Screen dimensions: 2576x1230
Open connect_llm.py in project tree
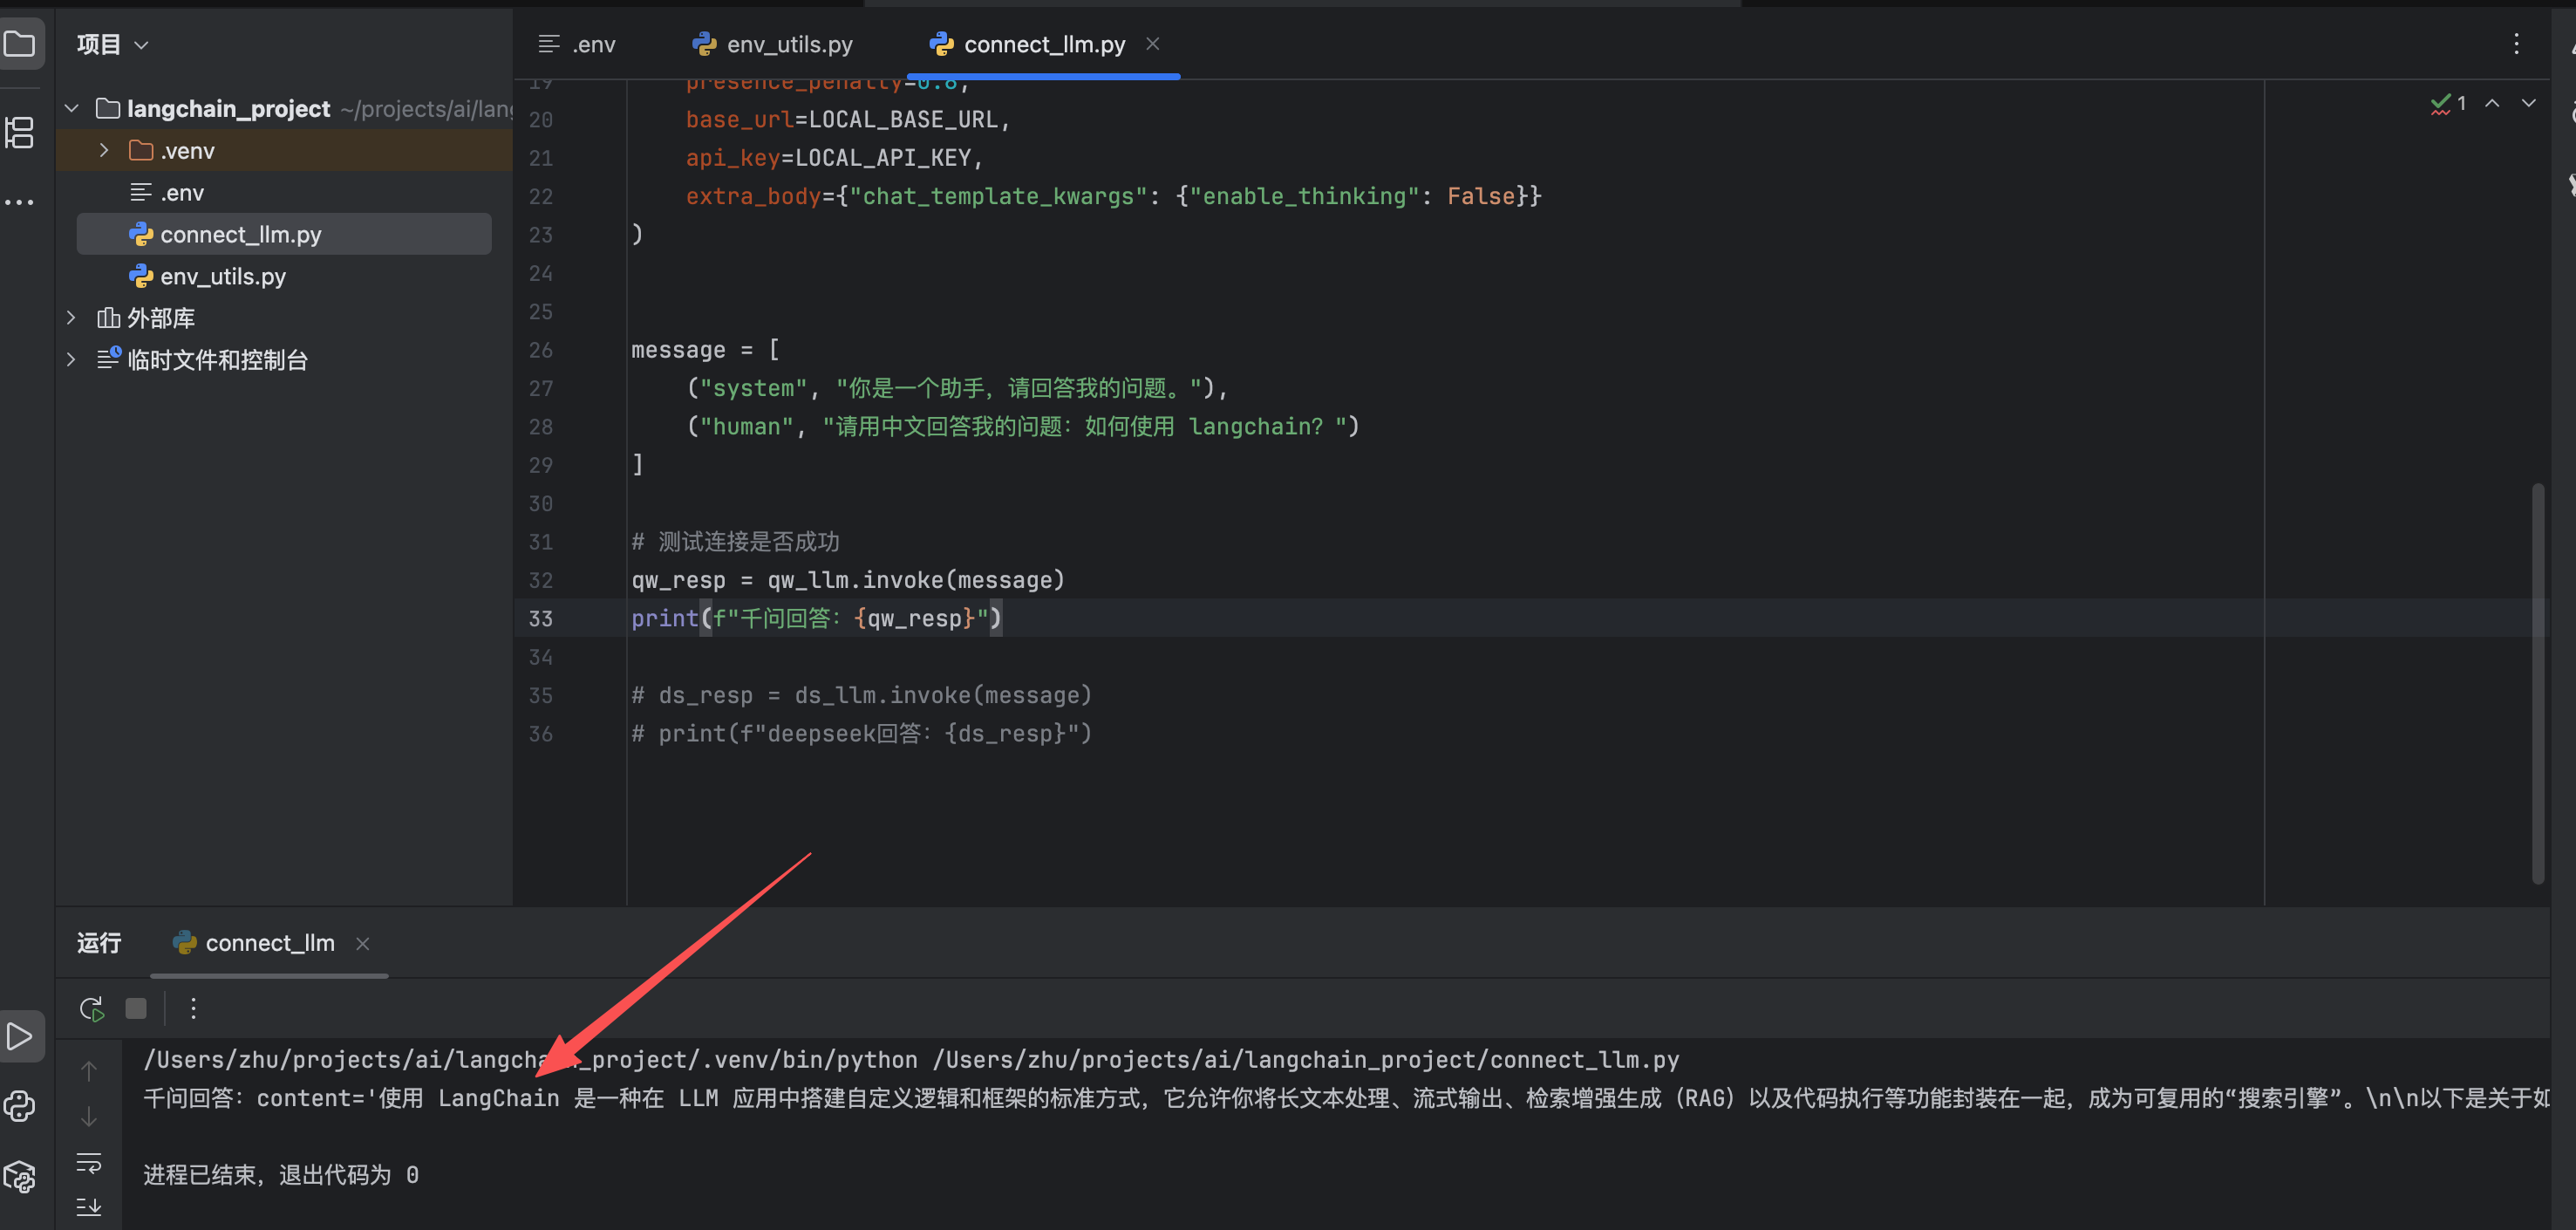point(284,234)
